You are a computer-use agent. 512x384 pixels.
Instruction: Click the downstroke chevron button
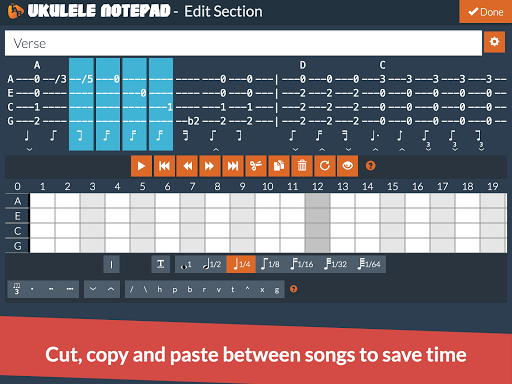tap(93, 289)
